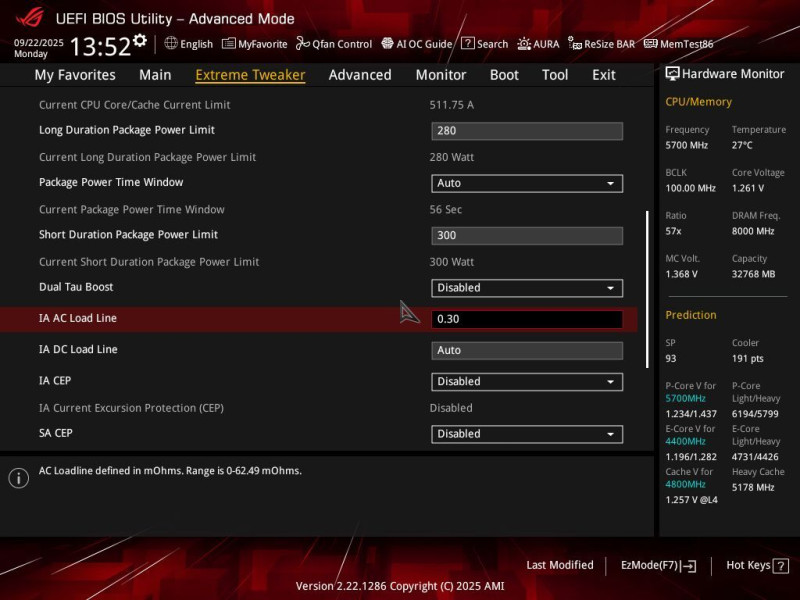Go to the Exit tab

pos(604,75)
